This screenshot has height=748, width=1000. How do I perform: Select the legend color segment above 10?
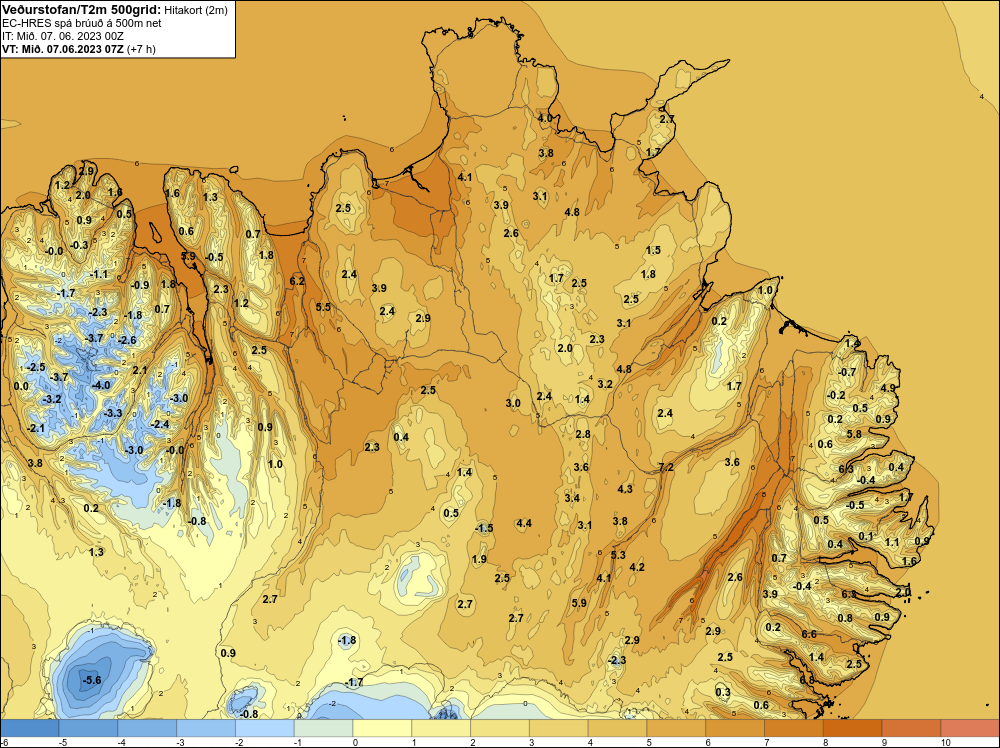tap(970, 728)
